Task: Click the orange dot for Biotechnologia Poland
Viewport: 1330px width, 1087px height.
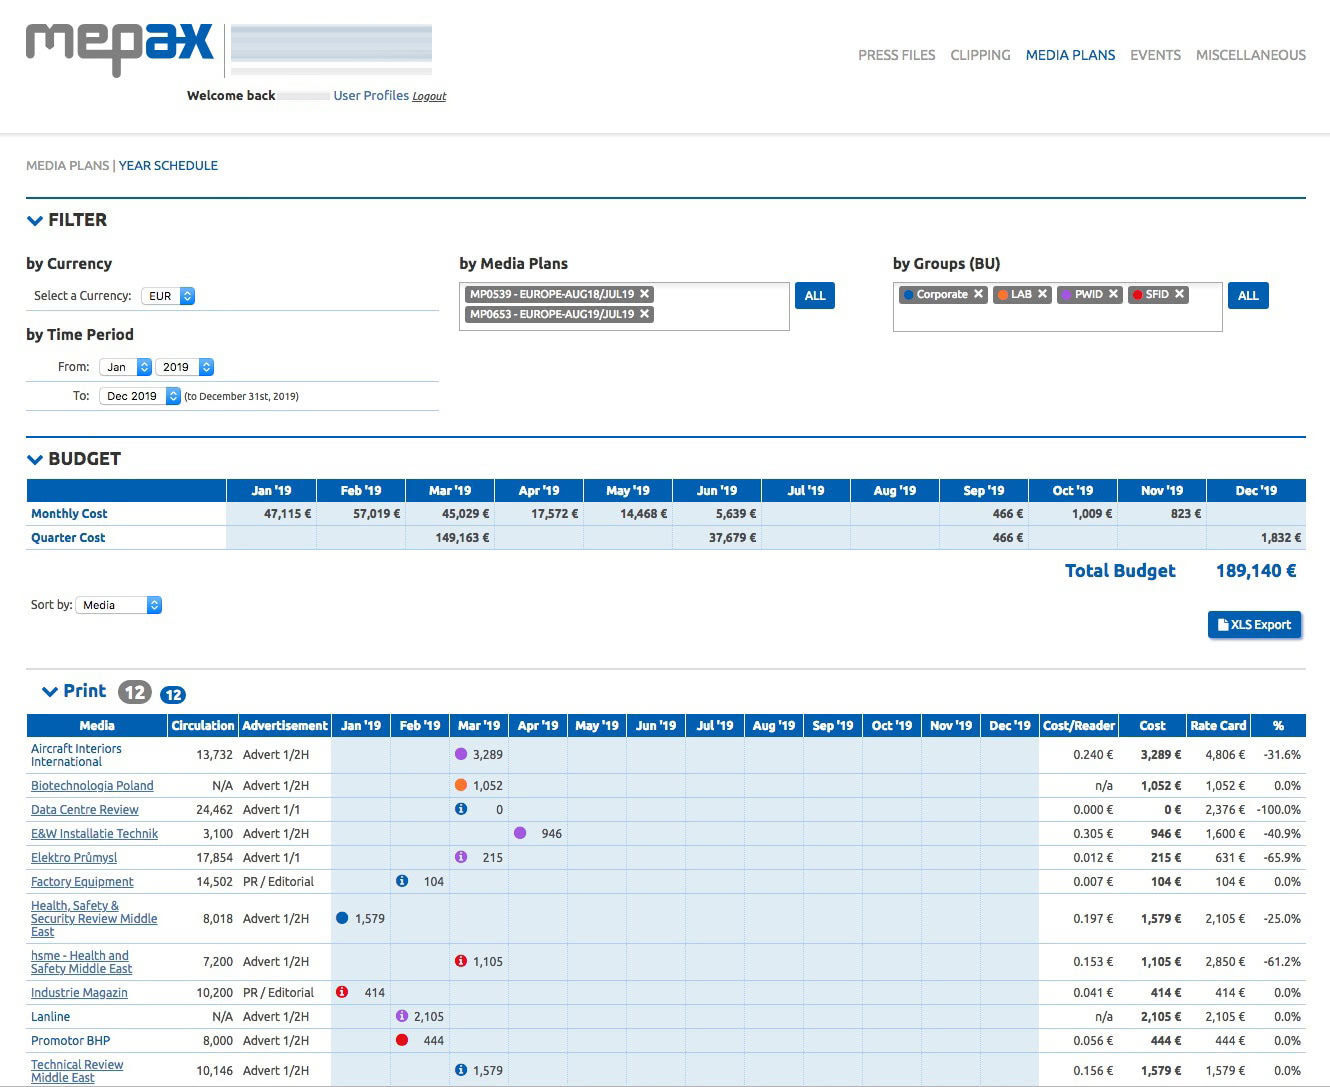Action: tap(461, 785)
